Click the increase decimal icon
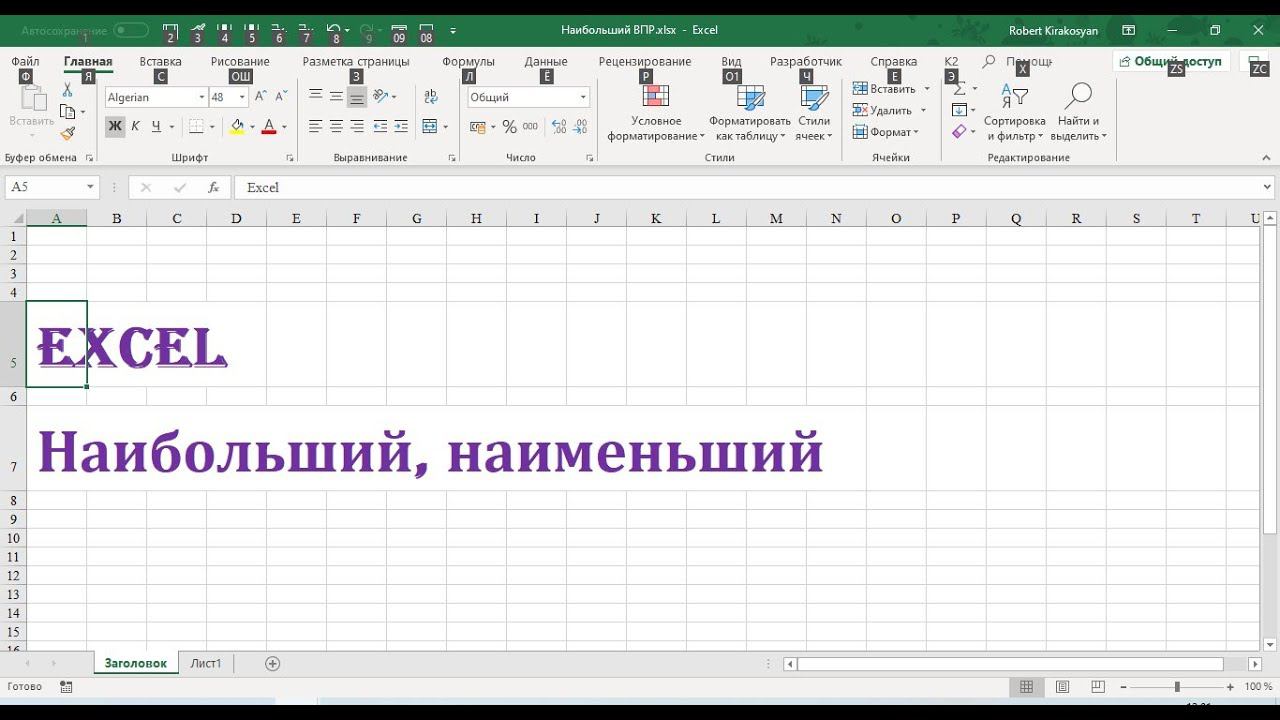The width and height of the screenshot is (1280, 720). pyautogui.click(x=559, y=127)
